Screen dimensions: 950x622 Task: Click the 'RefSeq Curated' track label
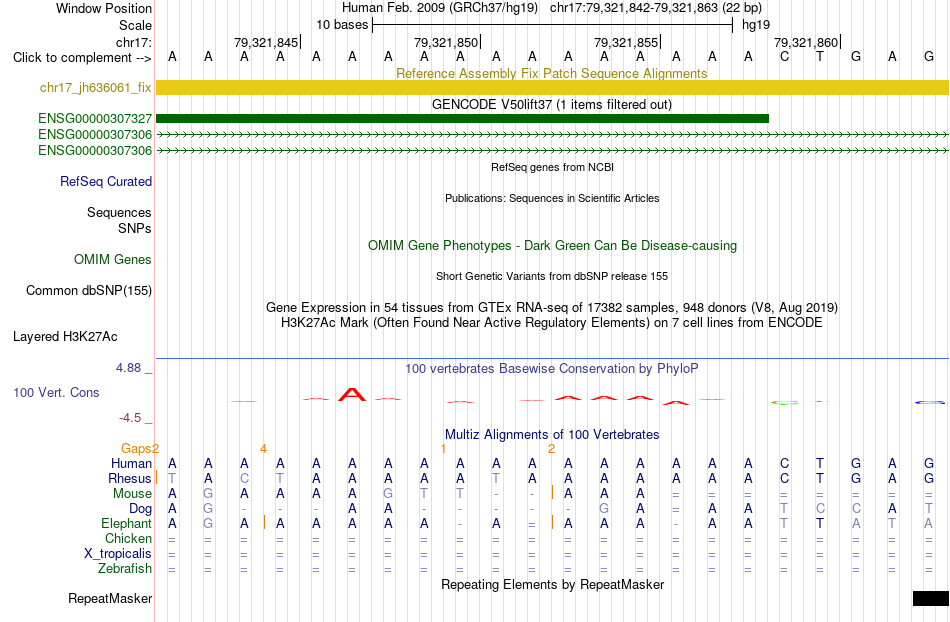(105, 181)
